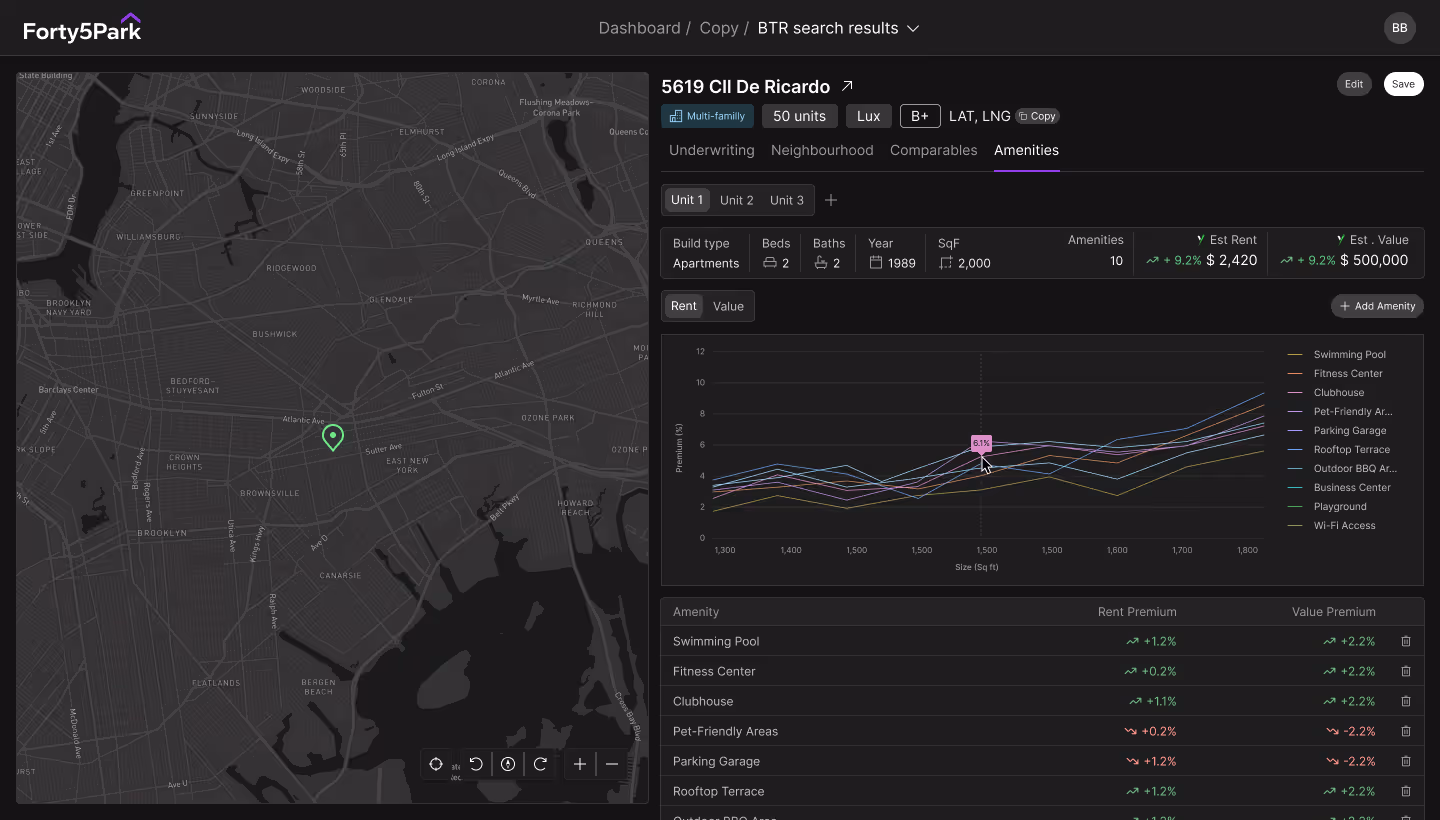Hide the Clubhouse line in the chart legend
Image resolution: width=1440 pixels, height=820 pixels.
1337,392
